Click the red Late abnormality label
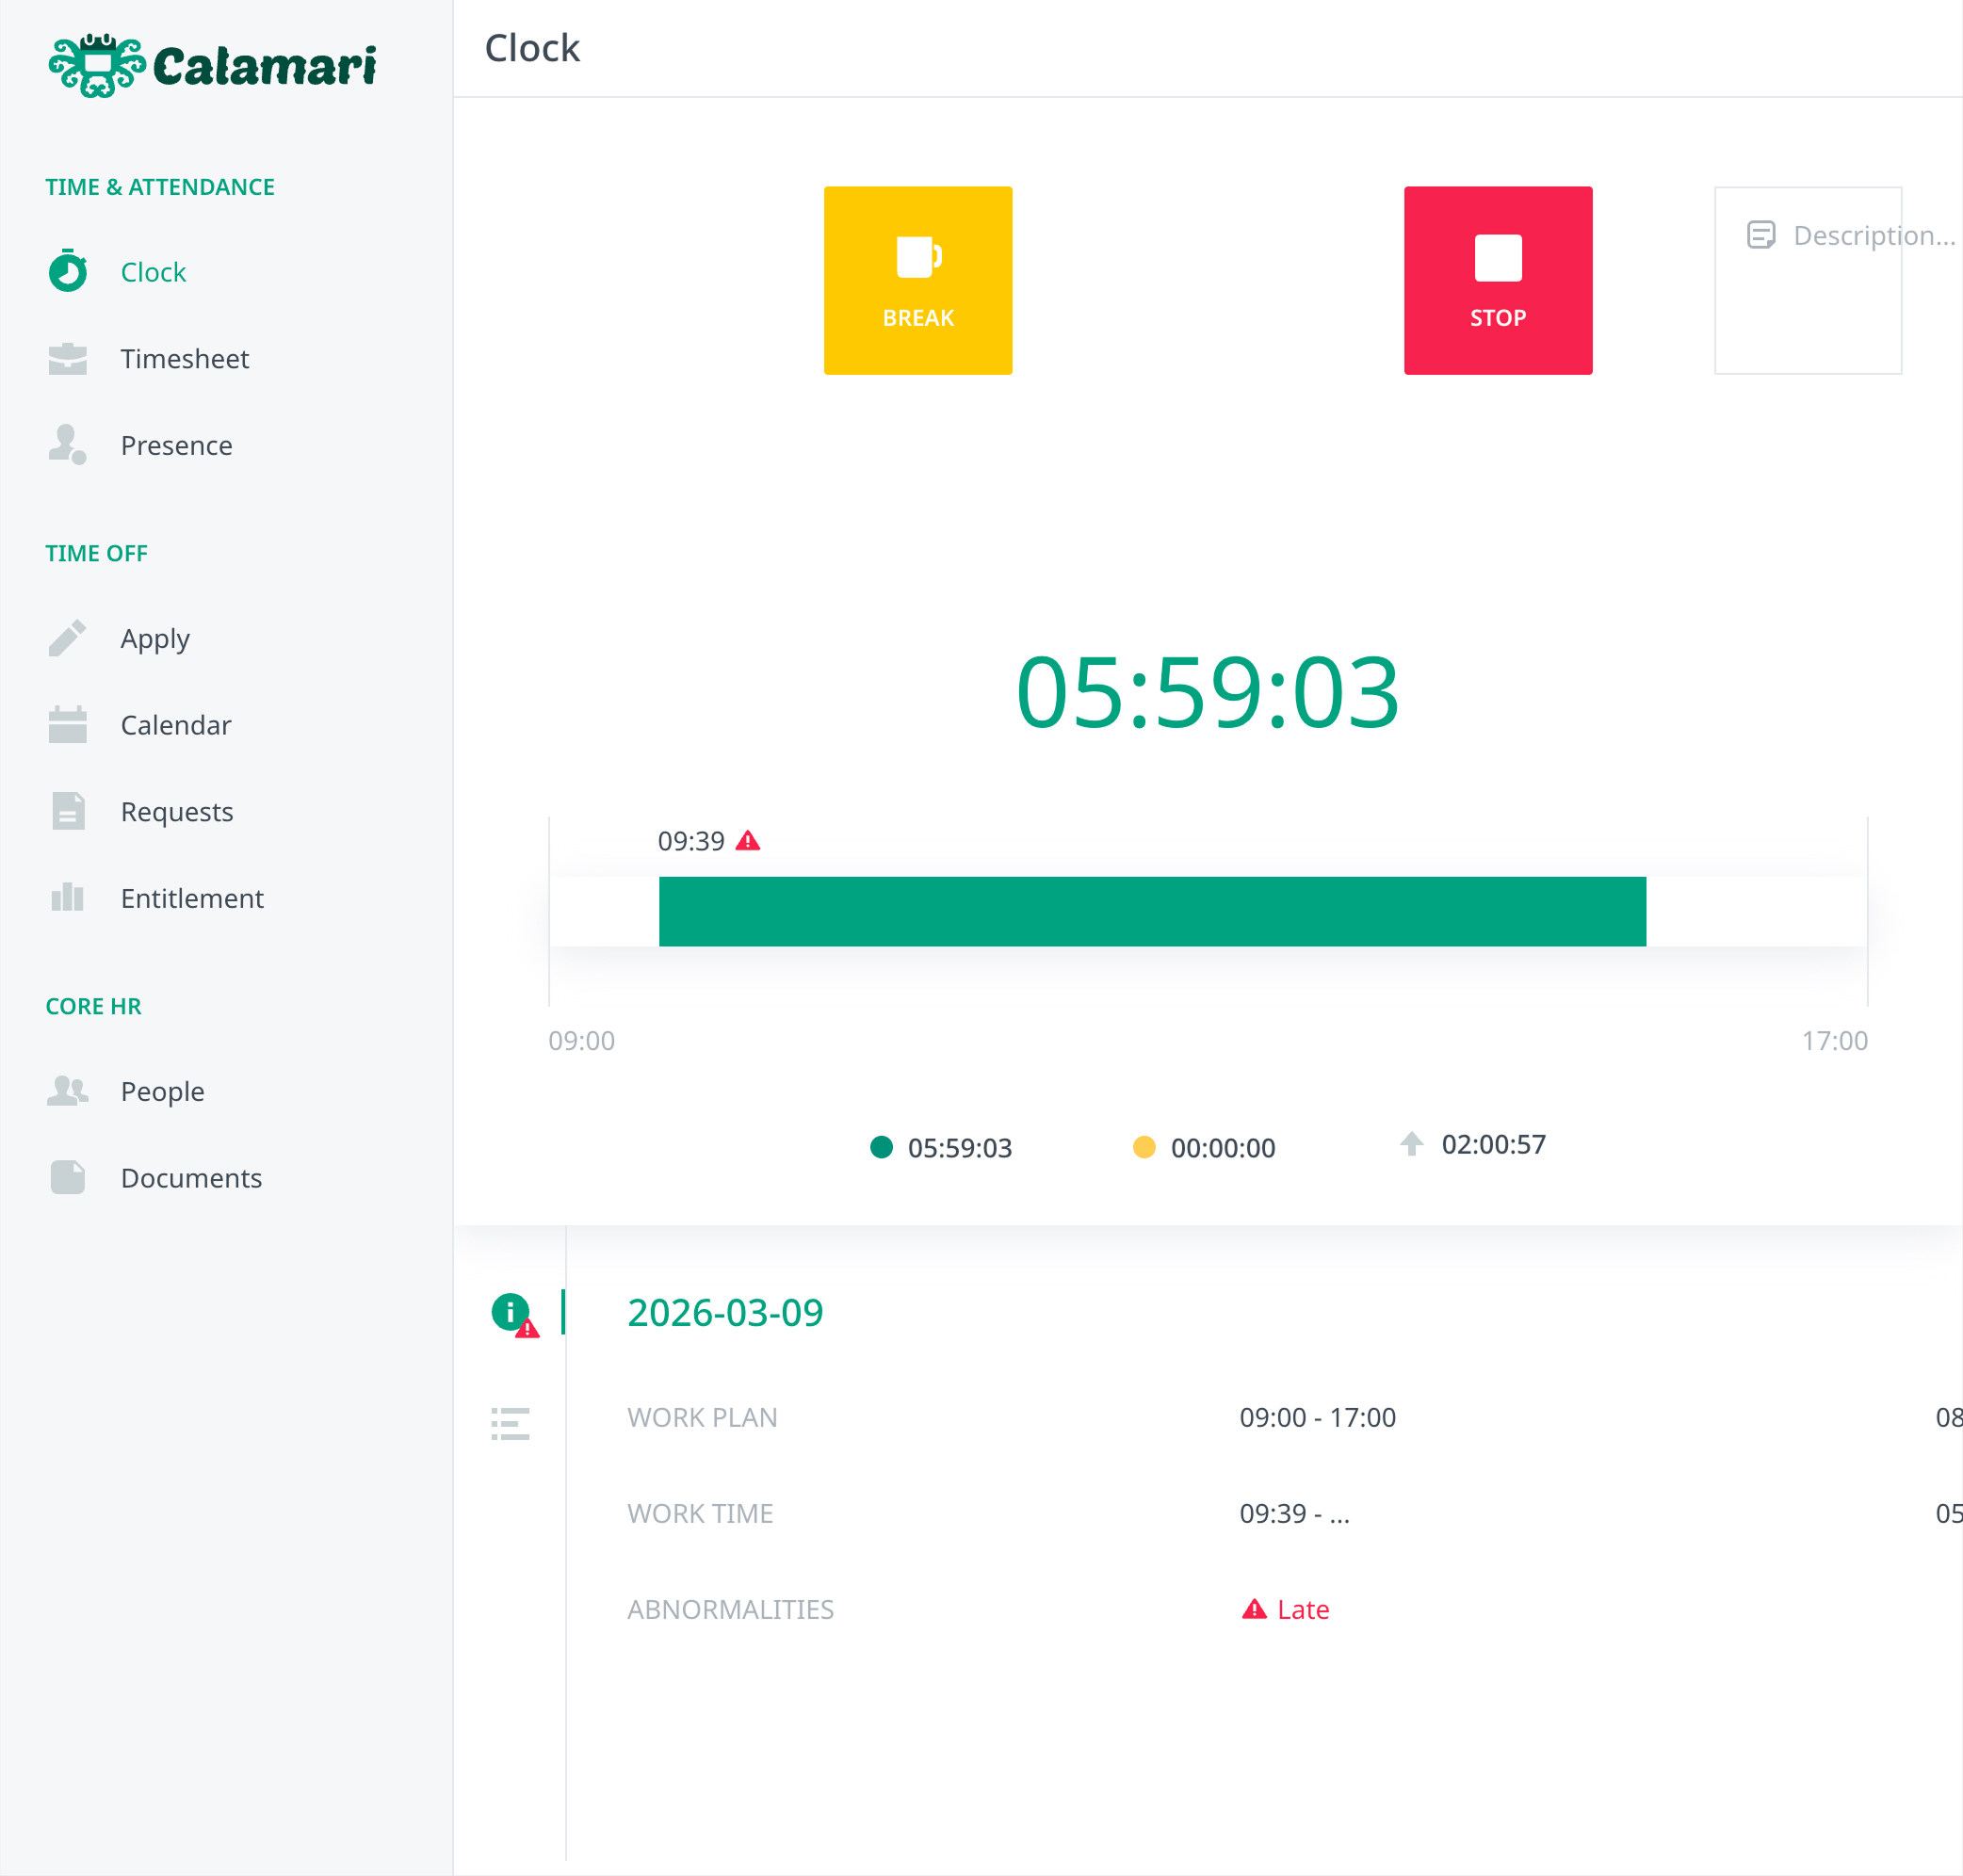Screen dimensions: 1963x1876 coord(1302,1609)
